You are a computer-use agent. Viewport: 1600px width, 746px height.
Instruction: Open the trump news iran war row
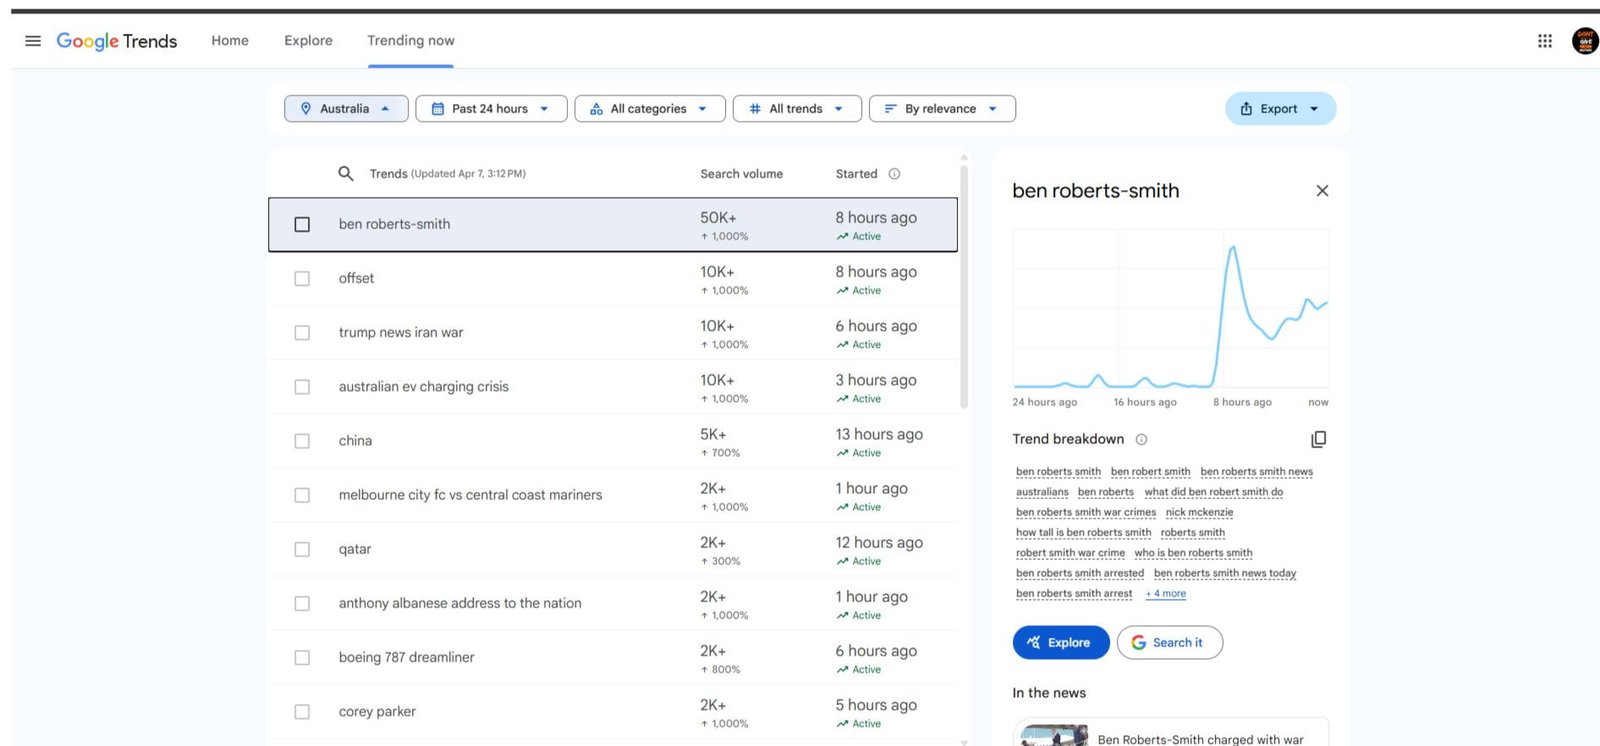point(613,333)
